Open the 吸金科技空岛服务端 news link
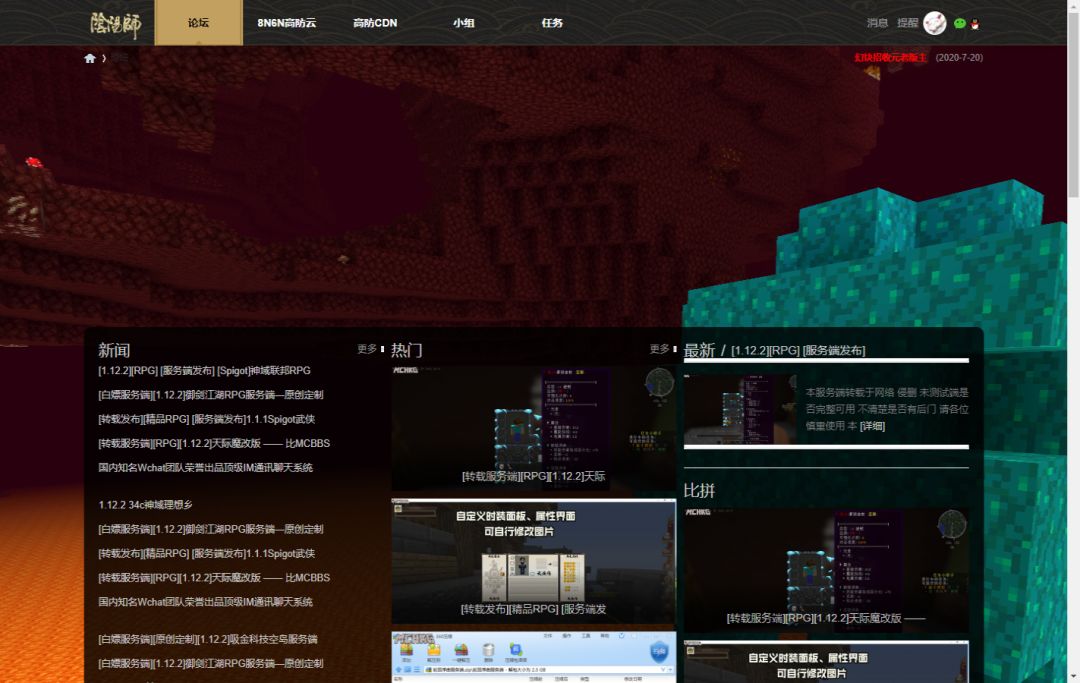Screen dimensions: 1080x683 [x=208, y=639]
